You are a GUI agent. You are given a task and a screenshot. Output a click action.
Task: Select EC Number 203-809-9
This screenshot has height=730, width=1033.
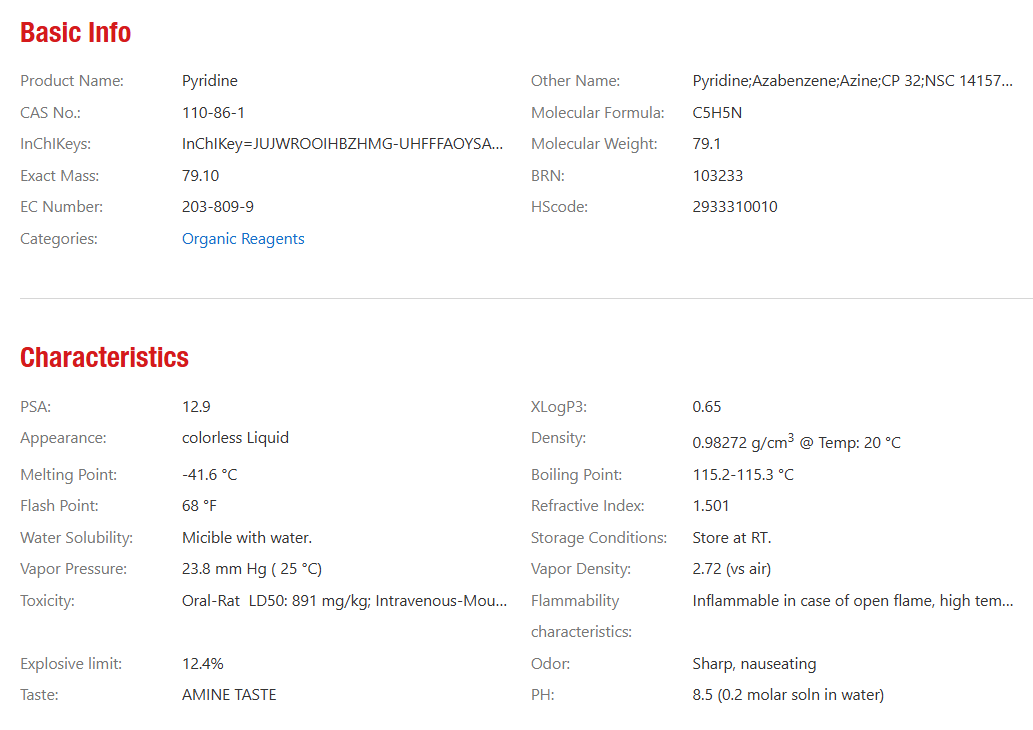pyautogui.click(x=217, y=207)
